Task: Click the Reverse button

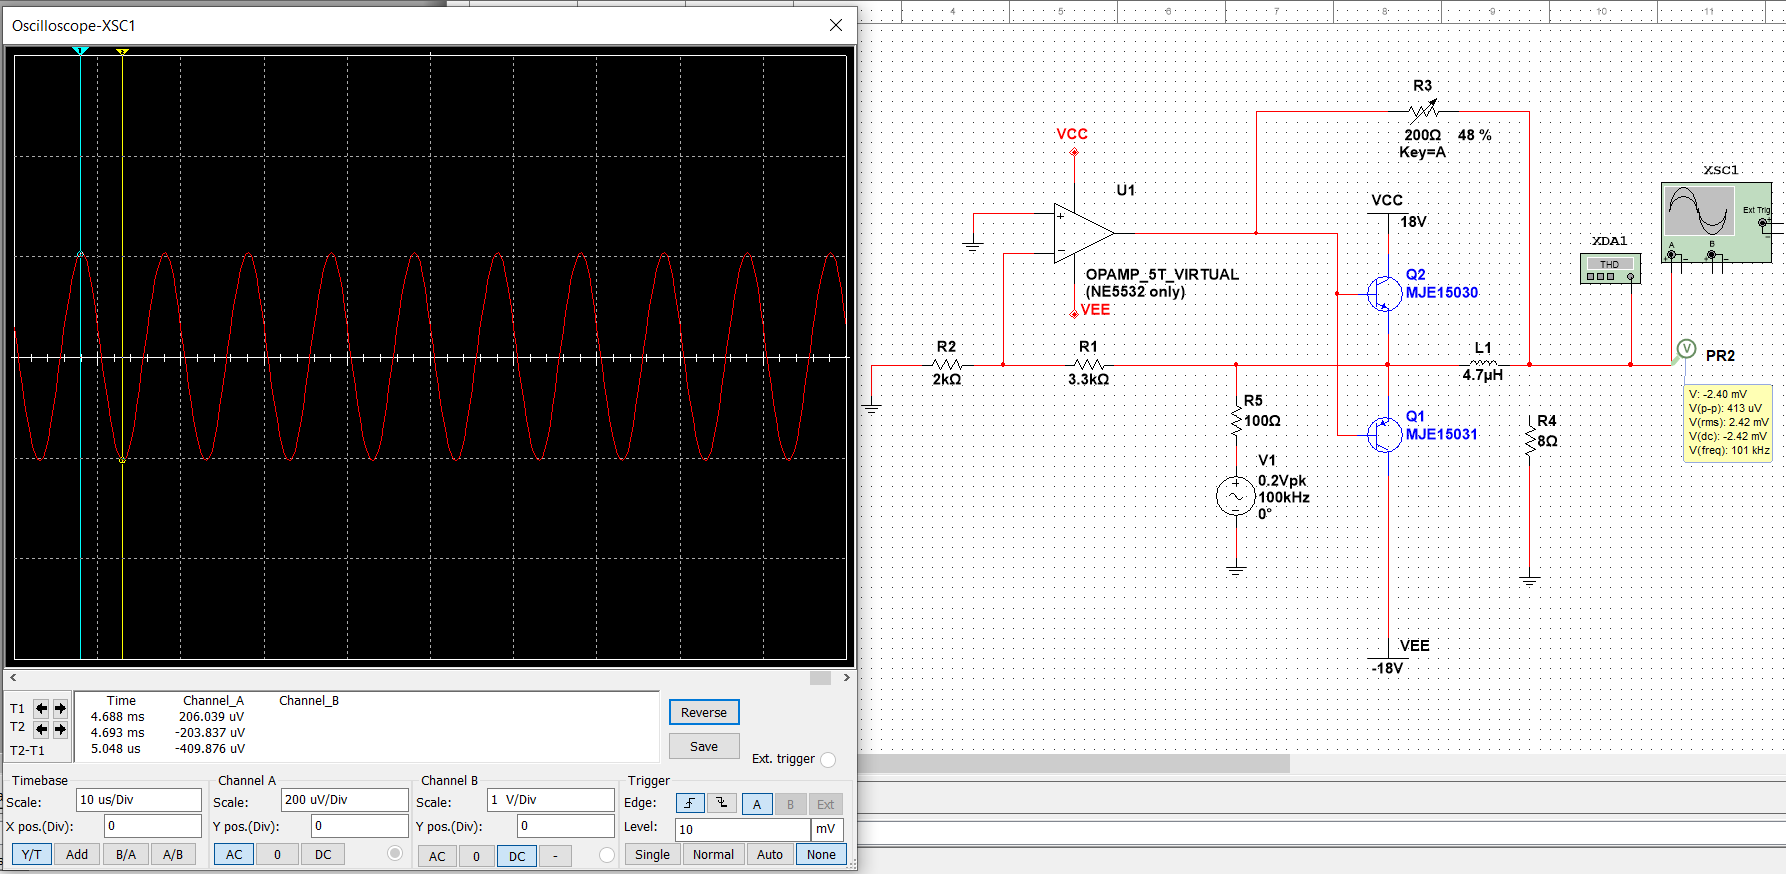Action: (x=704, y=712)
